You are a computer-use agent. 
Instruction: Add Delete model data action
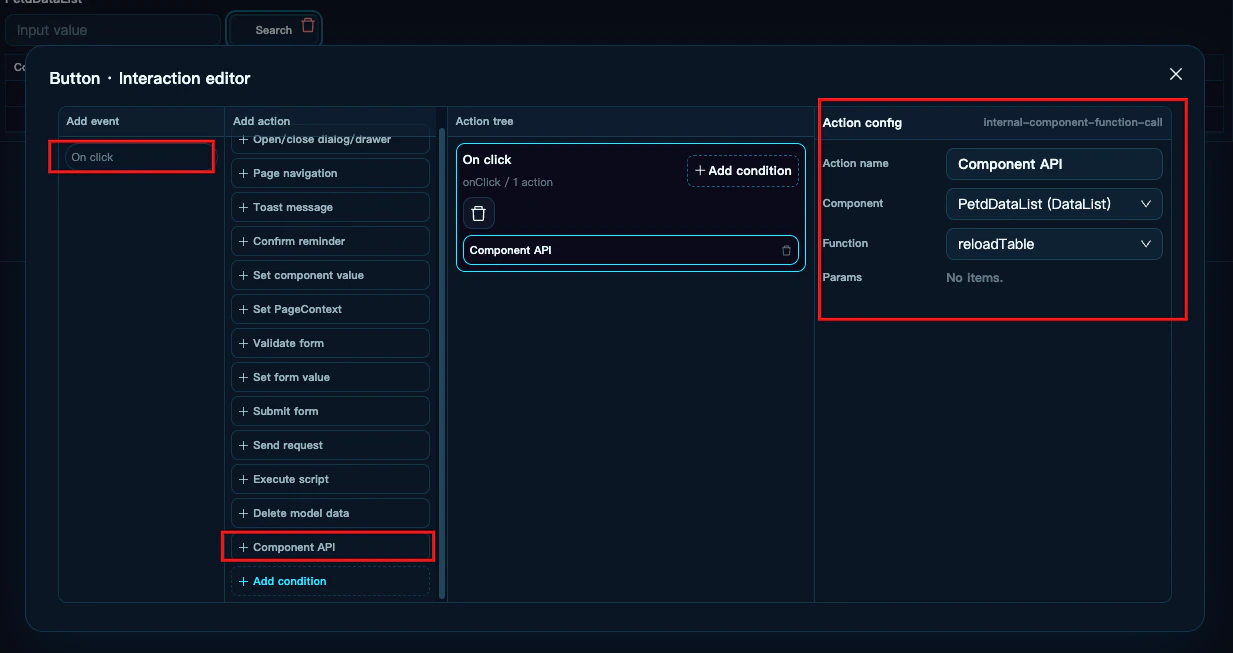coord(330,513)
